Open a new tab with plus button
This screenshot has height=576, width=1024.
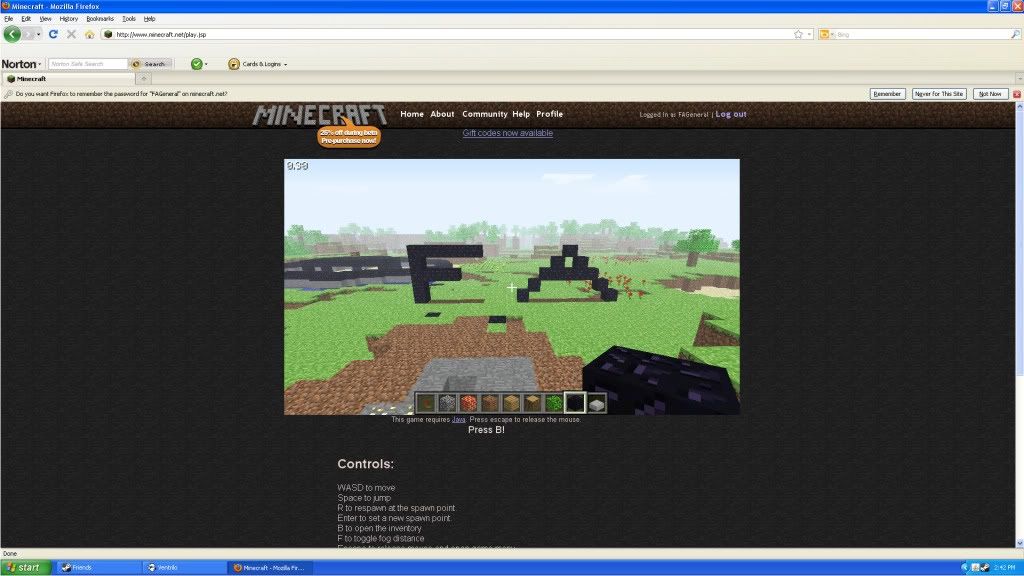[144, 78]
